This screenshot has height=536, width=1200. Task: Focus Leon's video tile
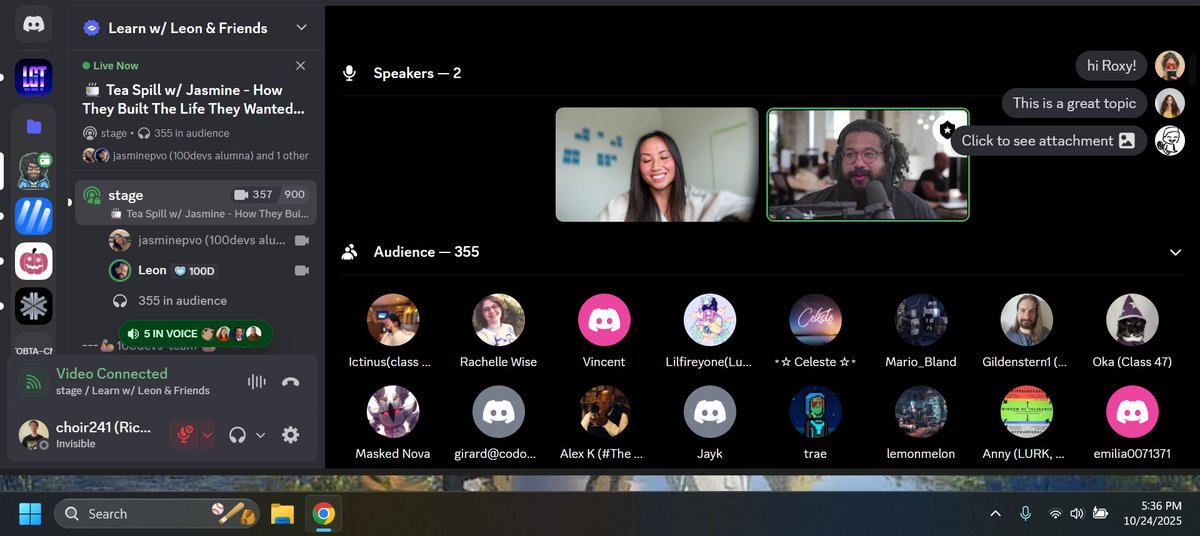tap(868, 164)
